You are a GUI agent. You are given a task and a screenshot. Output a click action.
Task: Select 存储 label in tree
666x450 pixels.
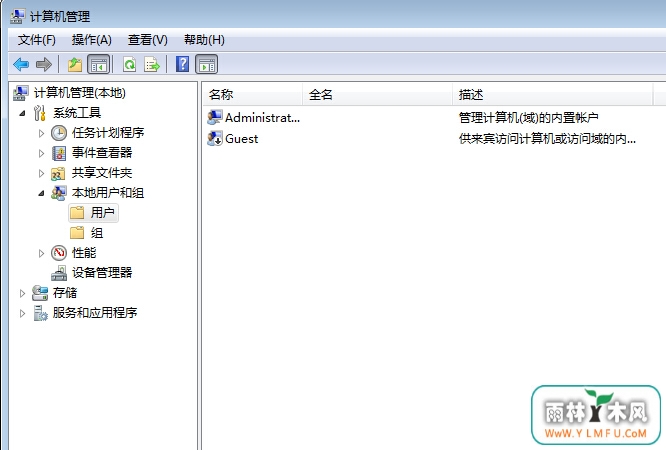[65, 292]
